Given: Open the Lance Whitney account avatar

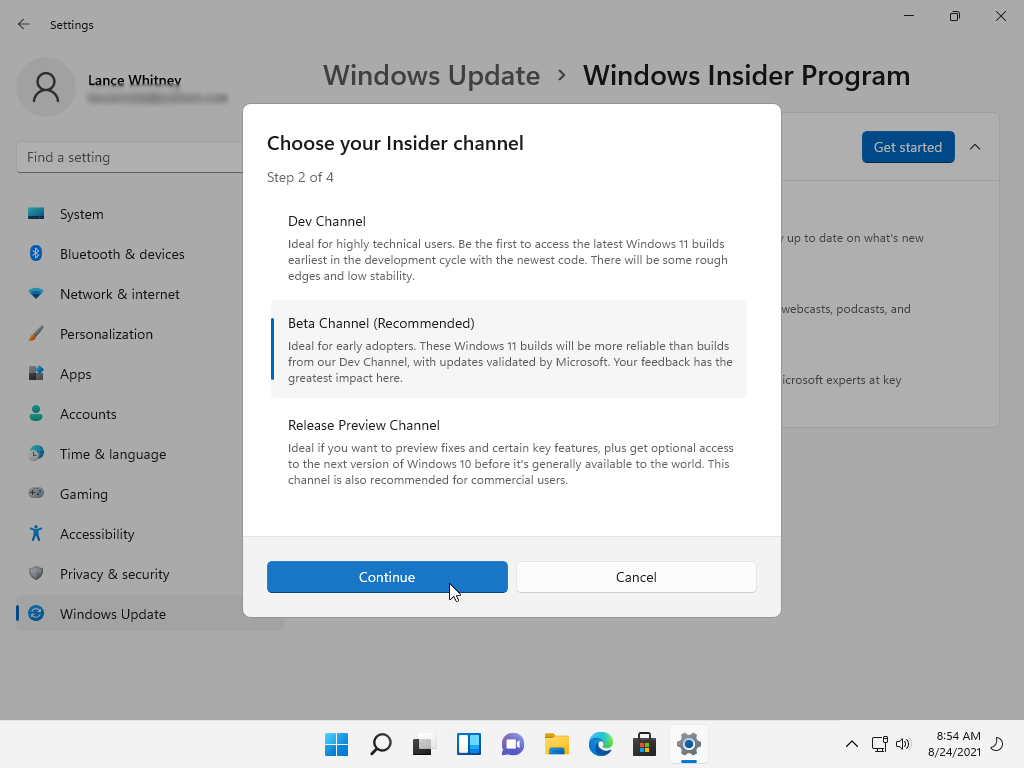Looking at the screenshot, I should coord(46,87).
